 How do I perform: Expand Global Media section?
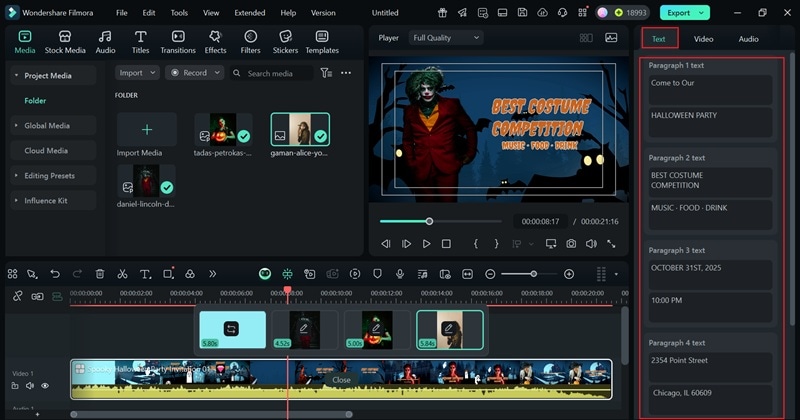16,126
